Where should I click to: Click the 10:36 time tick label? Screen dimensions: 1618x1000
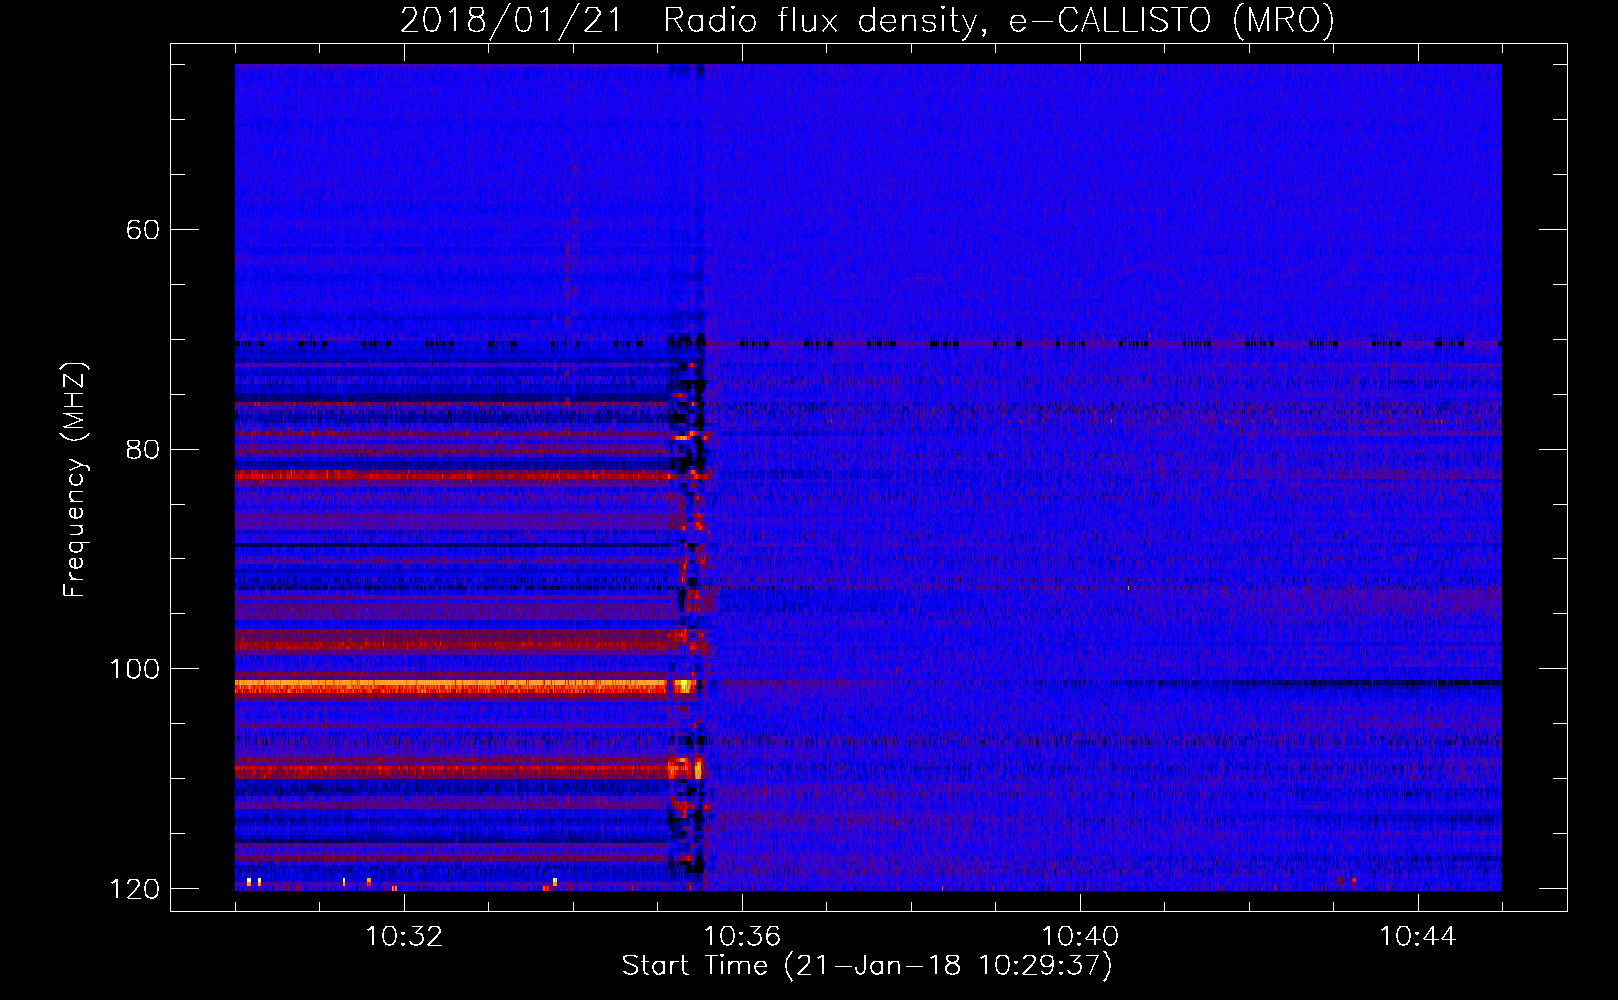[742, 937]
